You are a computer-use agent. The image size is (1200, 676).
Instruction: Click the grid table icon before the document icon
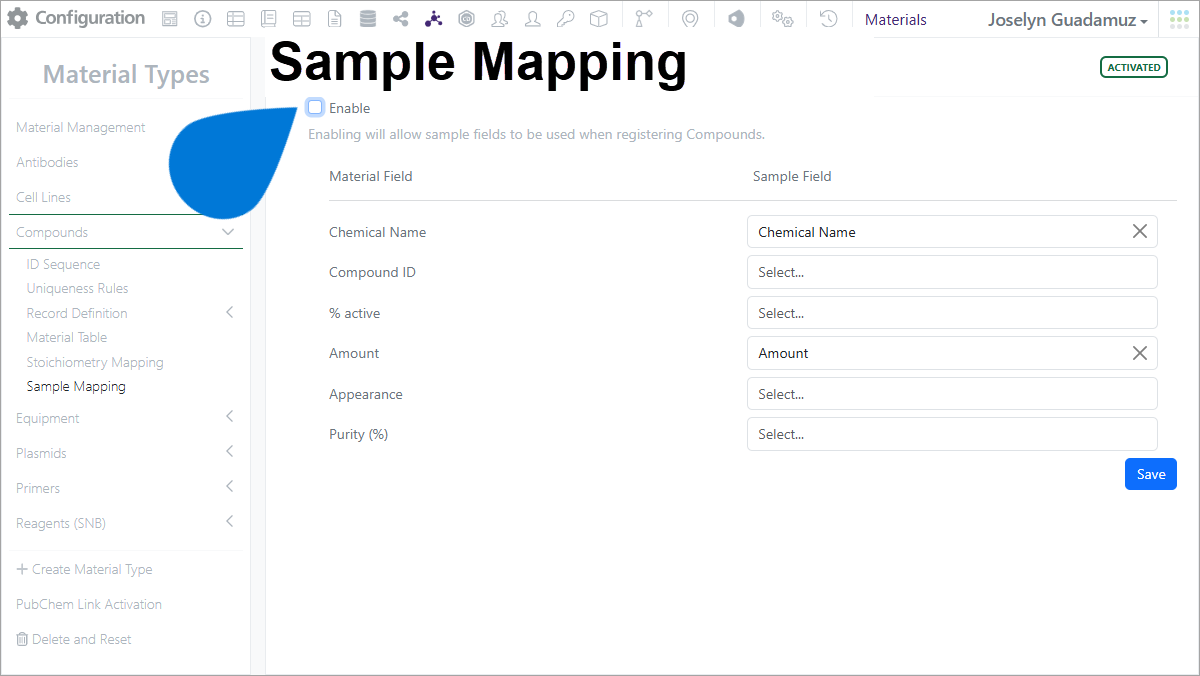click(301, 19)
